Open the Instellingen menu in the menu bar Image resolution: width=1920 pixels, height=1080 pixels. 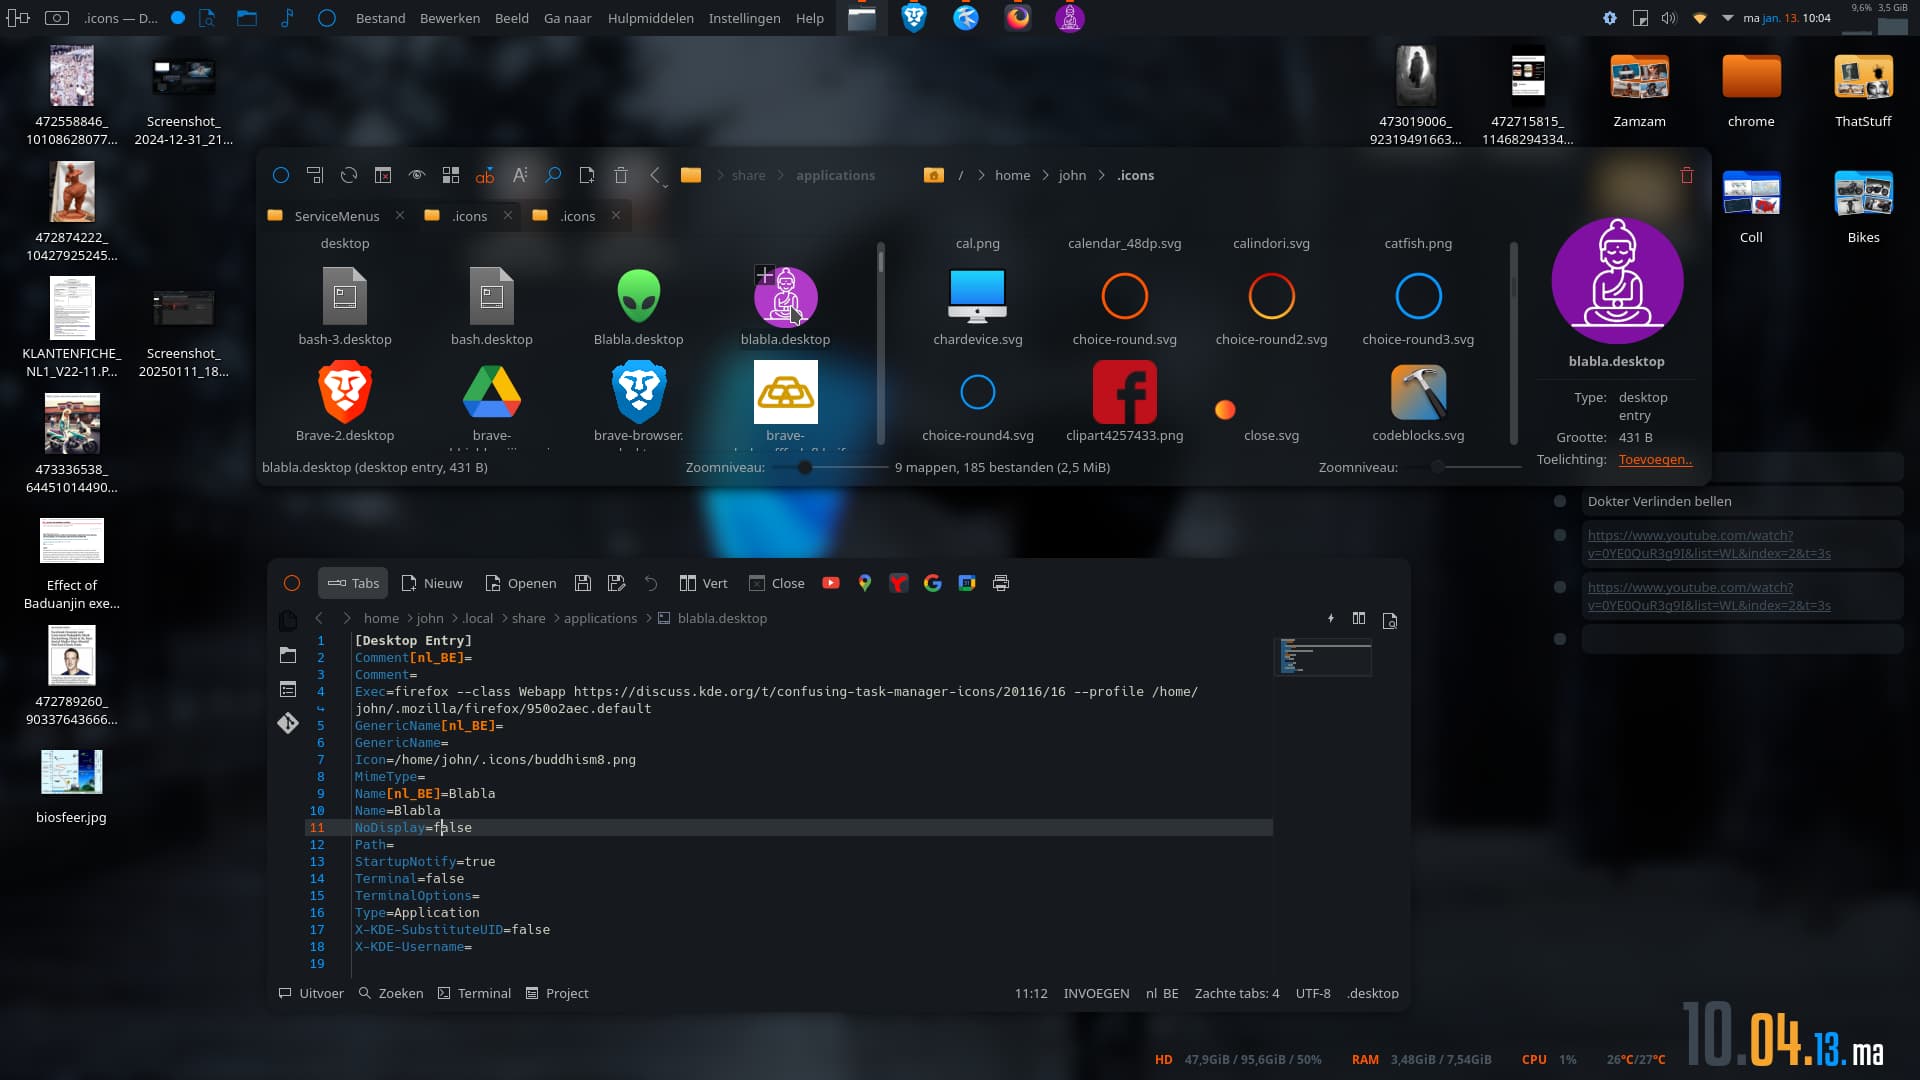[x=744, y=18]
